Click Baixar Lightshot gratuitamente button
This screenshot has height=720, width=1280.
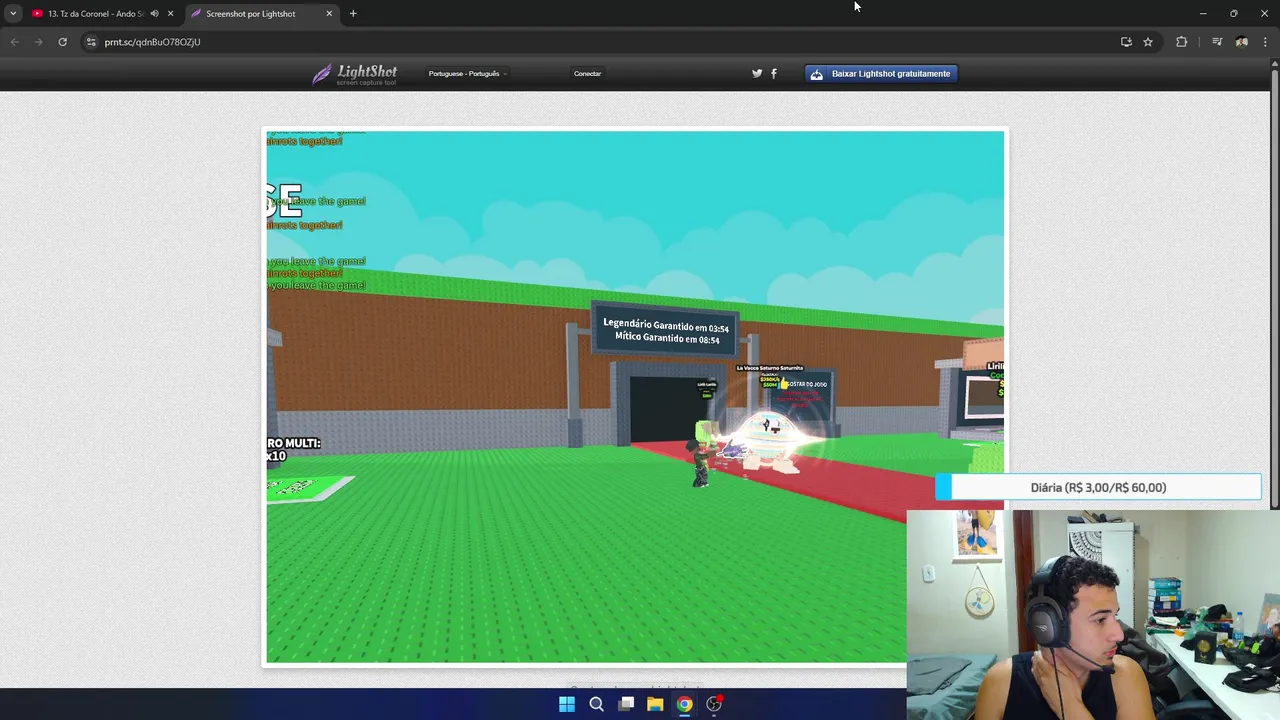881,74
